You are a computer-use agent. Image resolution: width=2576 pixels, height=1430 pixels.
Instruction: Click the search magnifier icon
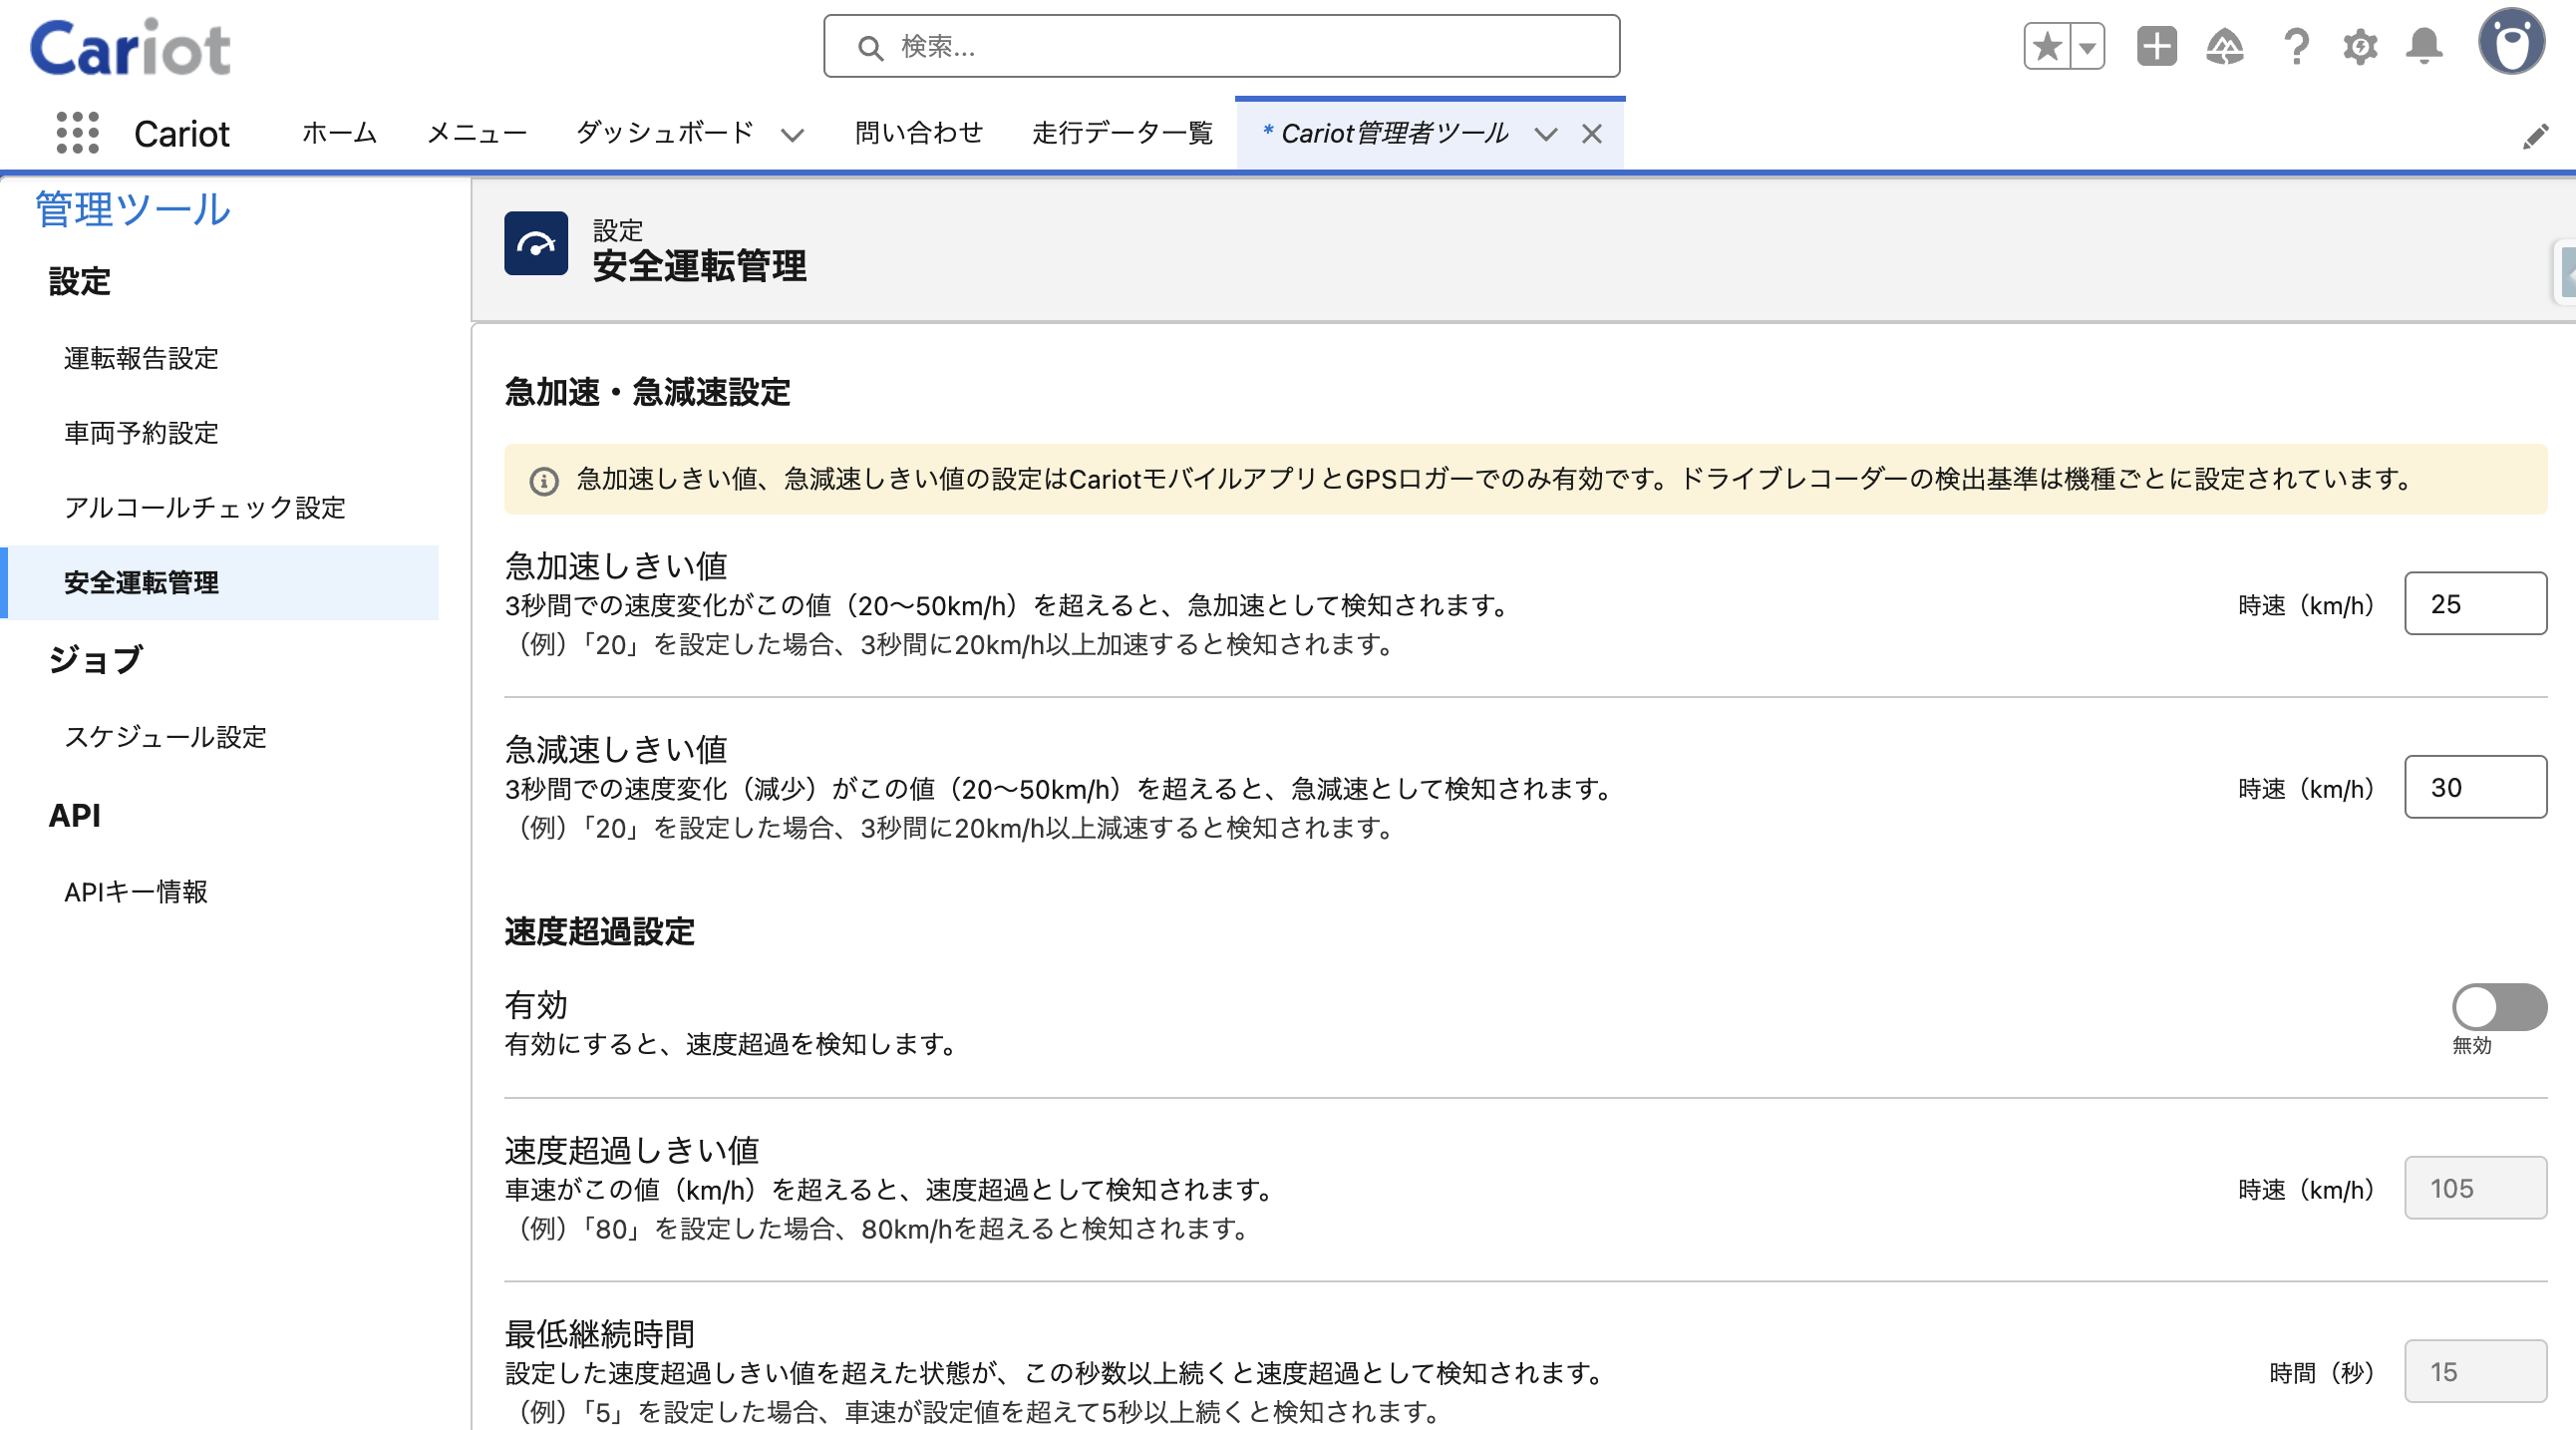(870, 47)
